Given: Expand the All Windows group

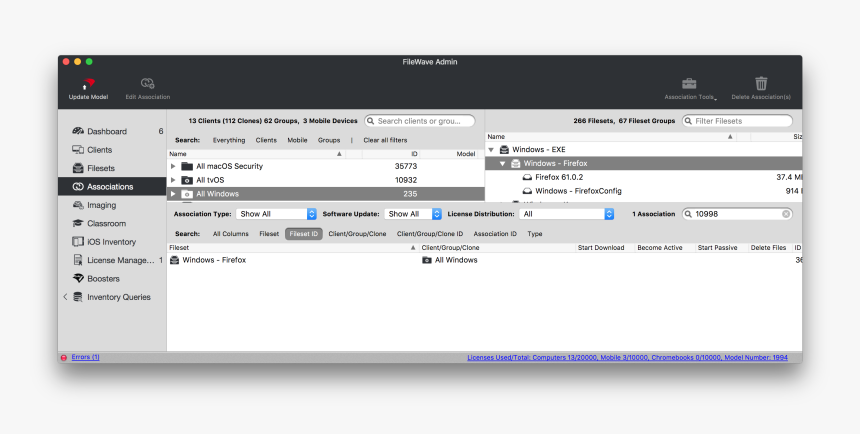Looking at the screenshot, I should coord(173,194).
